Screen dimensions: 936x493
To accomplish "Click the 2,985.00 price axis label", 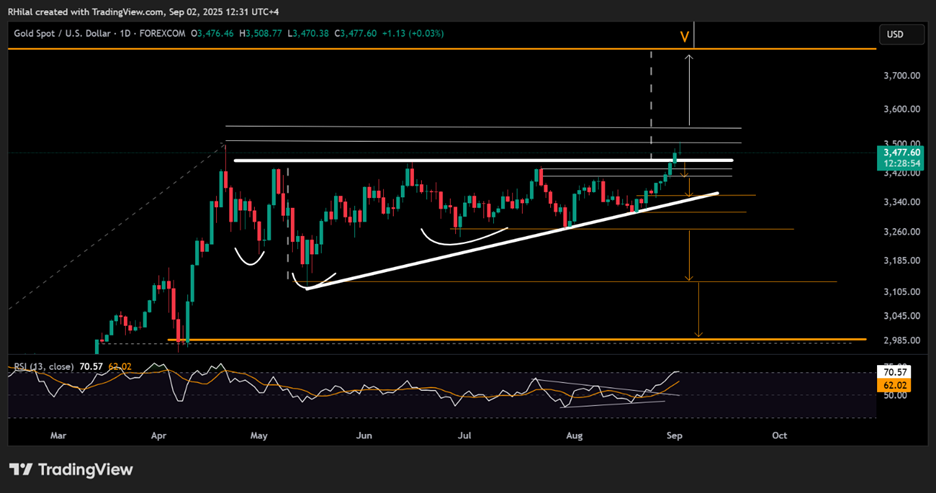I will pos(901,340).
